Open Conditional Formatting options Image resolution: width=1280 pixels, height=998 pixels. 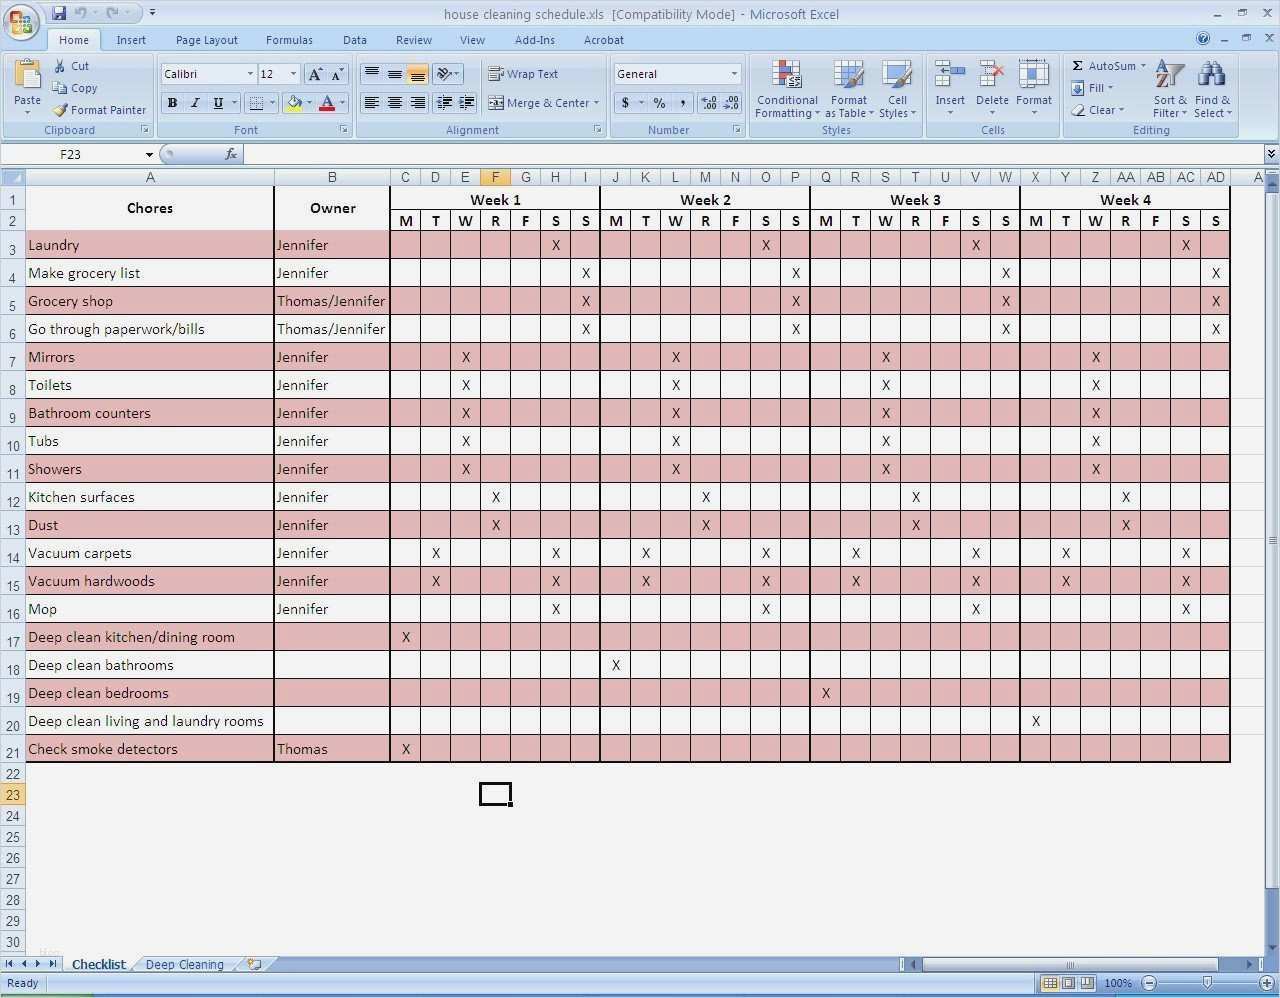[x=787, y=89]
